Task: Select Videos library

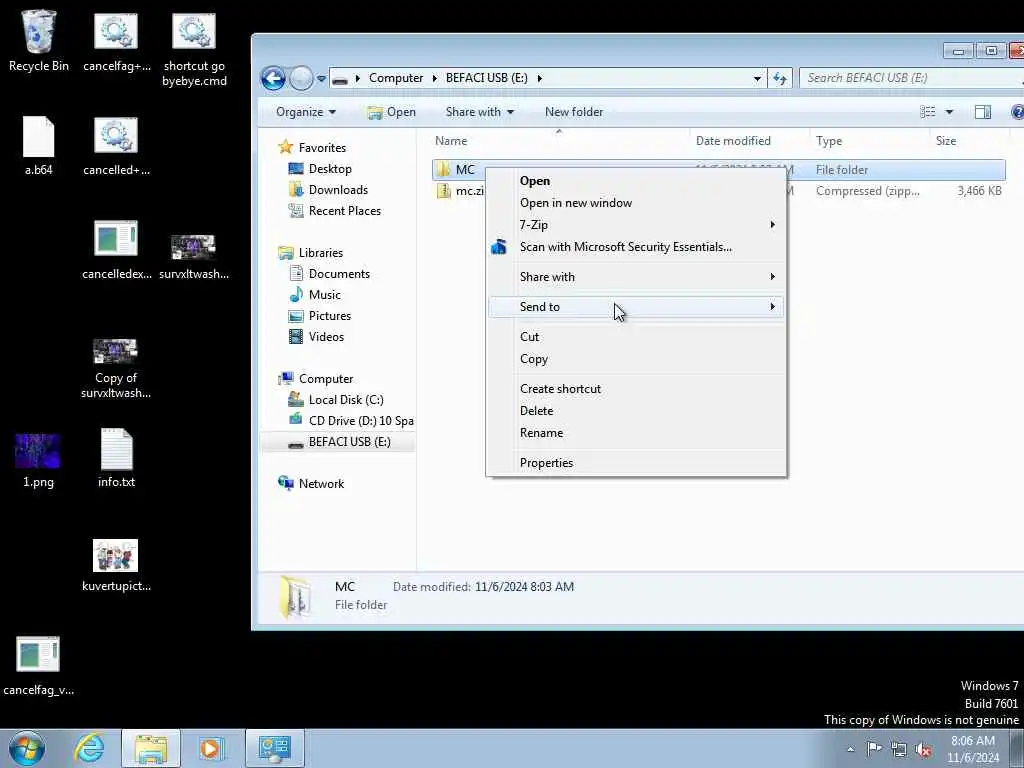Action: pyautogui.click(x=326, y=336)
